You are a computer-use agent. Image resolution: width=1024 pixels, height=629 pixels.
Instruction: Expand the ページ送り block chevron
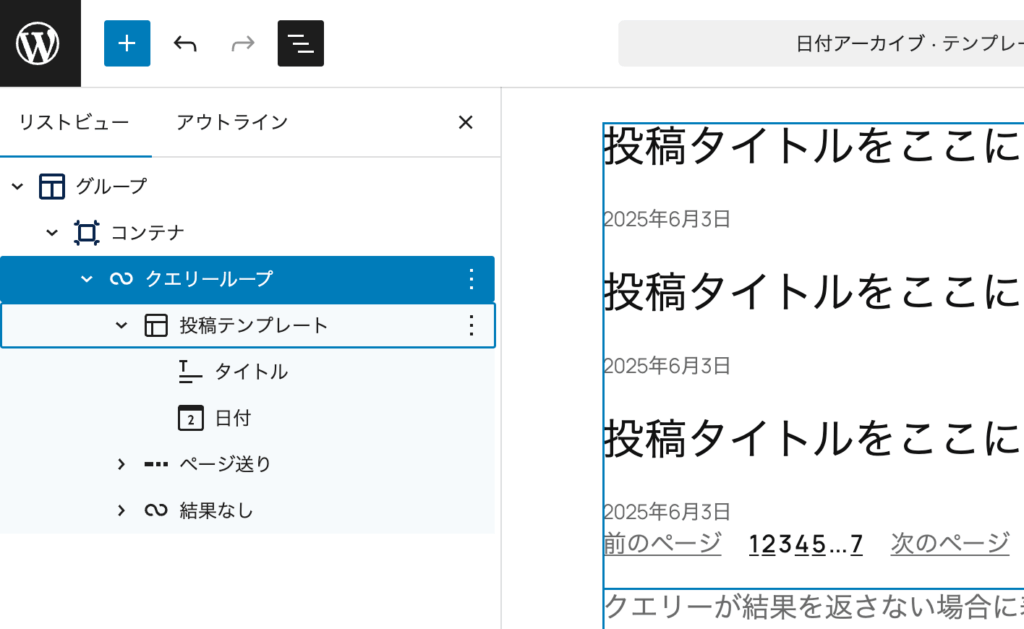(x=121, y=464)
